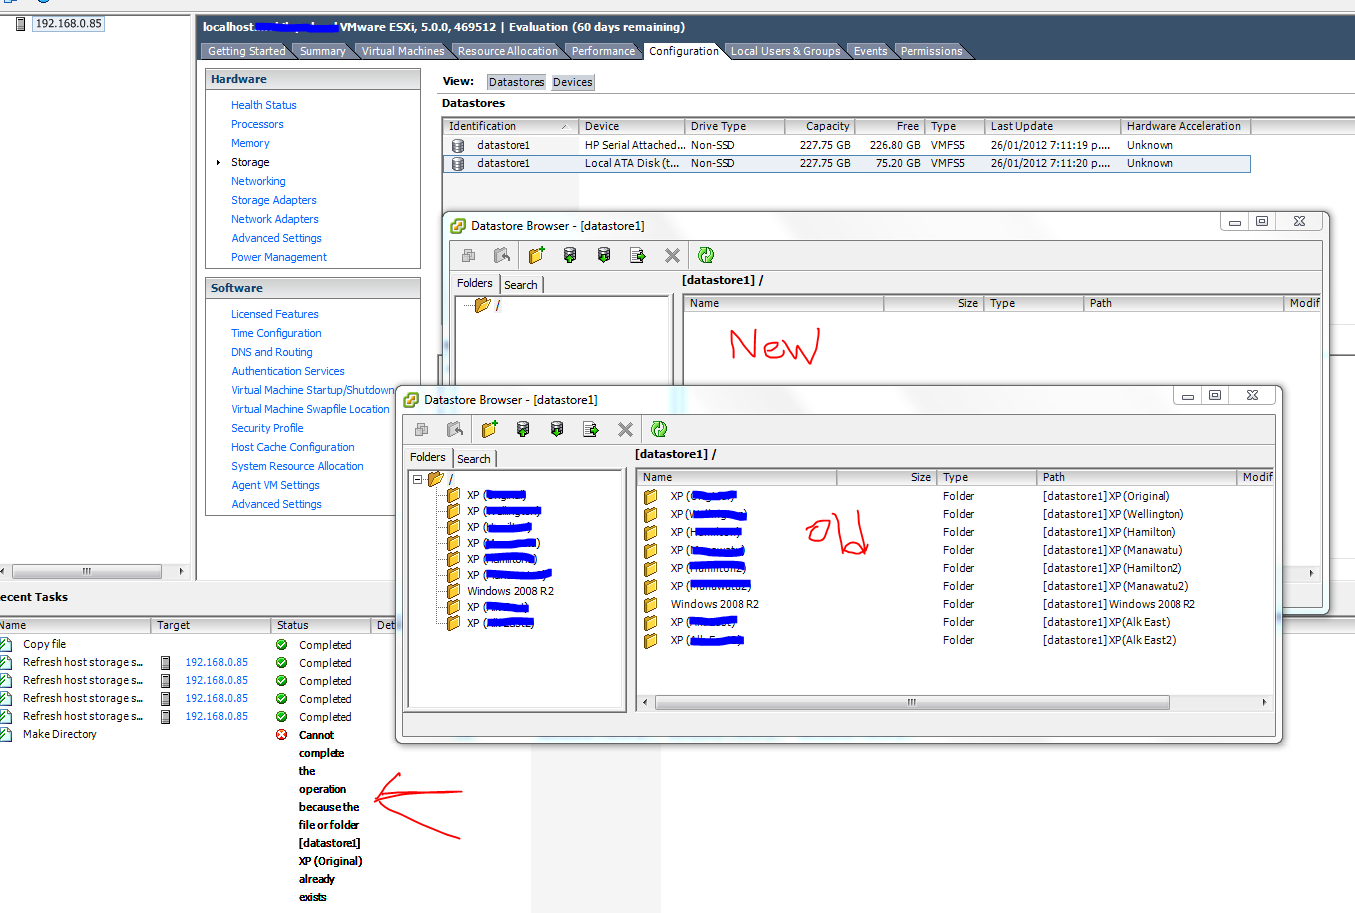Click new folder icon in the empty Datastore Browser
The image size is (1355, 913).
click(x=537, y=255)
